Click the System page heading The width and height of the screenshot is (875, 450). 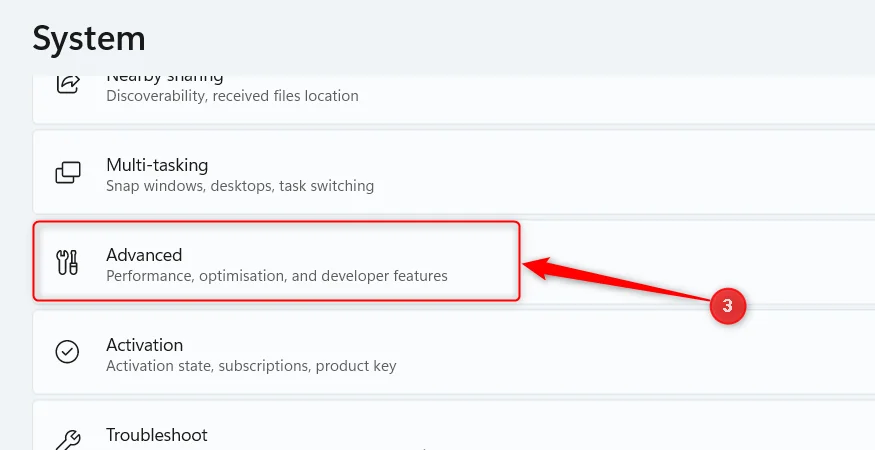[89, 39]
